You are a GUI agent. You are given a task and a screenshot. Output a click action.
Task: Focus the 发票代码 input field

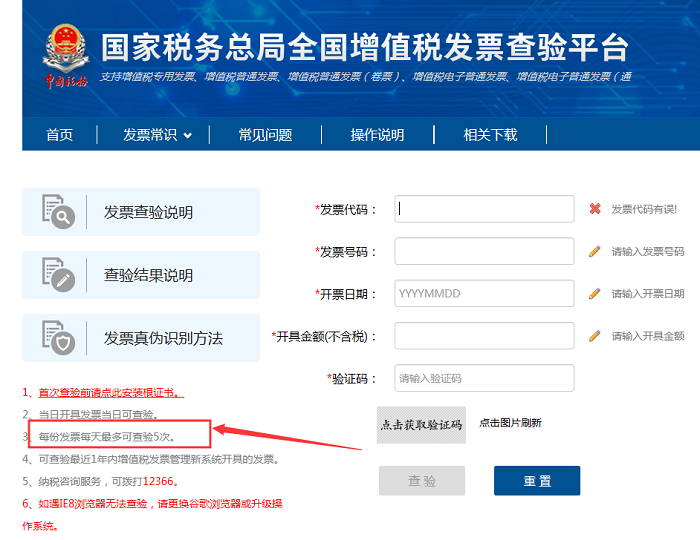484,209
